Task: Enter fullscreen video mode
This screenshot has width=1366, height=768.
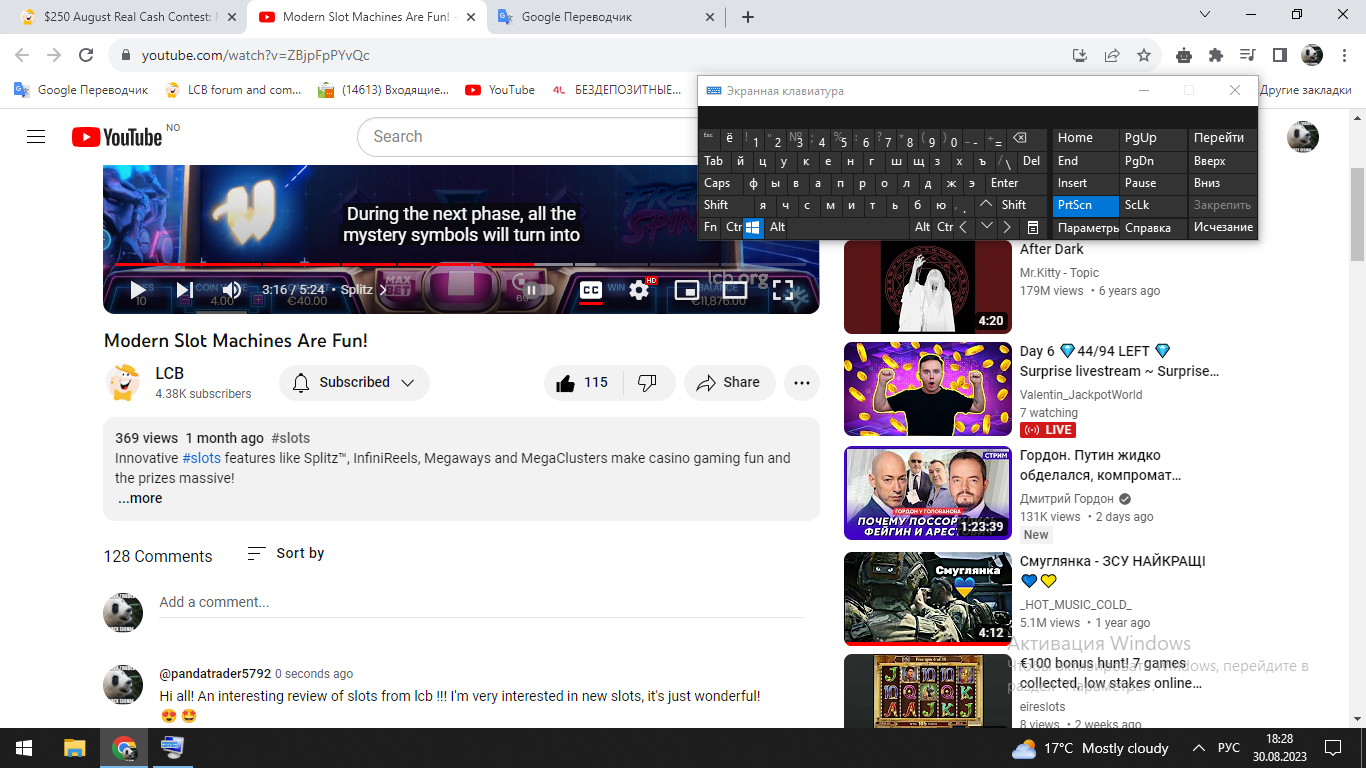Action: point(783,290)
